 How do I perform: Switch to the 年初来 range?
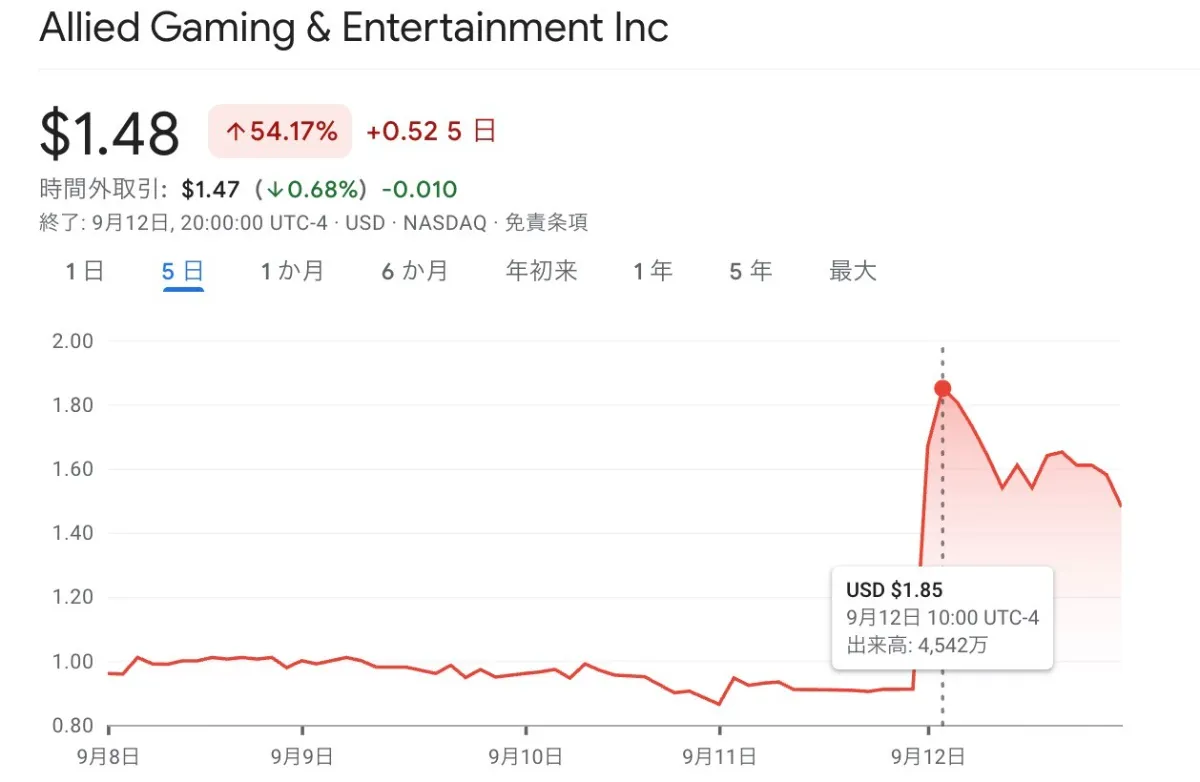541,270
